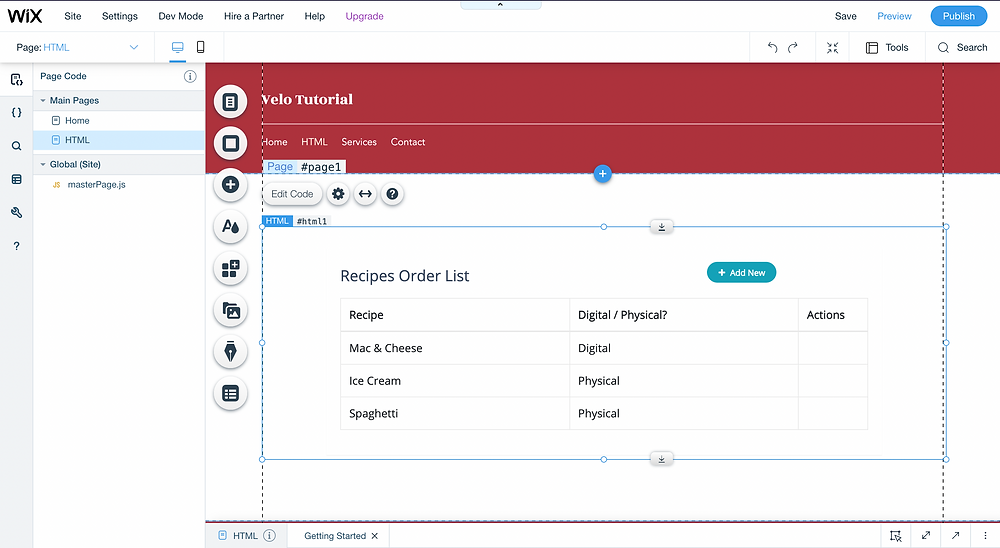Expand the code panel diagonal arrows
Viewport: 1000px width, 548px height.
point(926,536)
